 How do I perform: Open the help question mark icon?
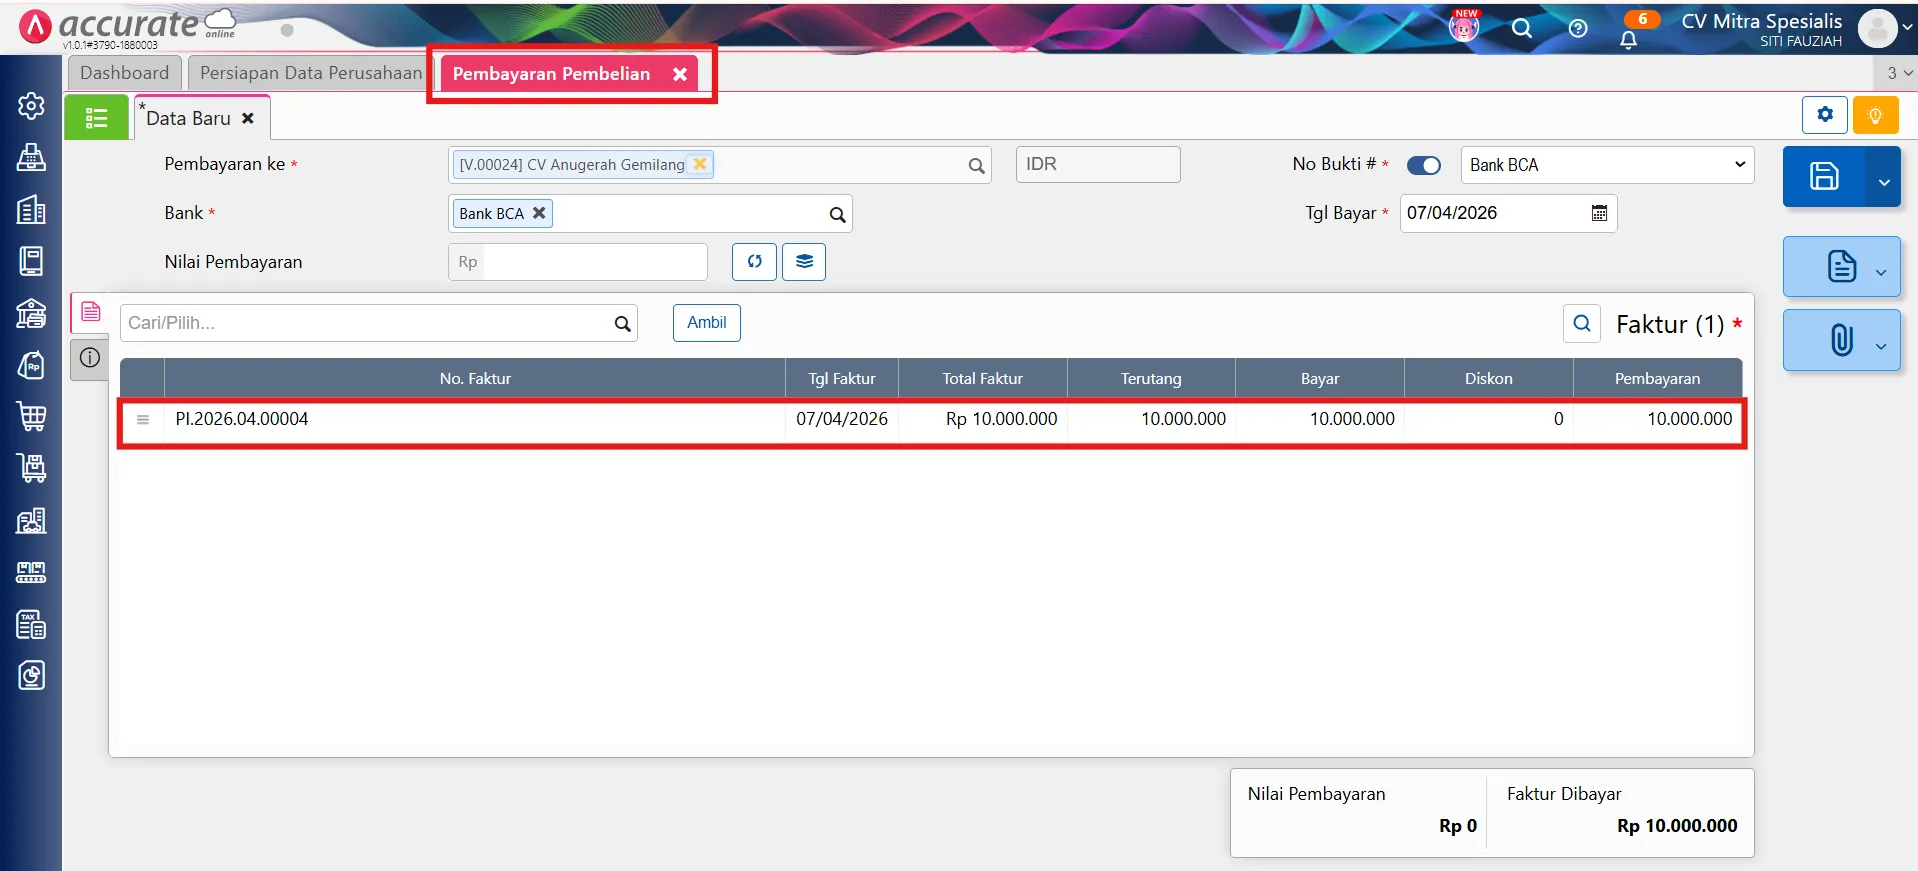click(x=1578, y=28)
